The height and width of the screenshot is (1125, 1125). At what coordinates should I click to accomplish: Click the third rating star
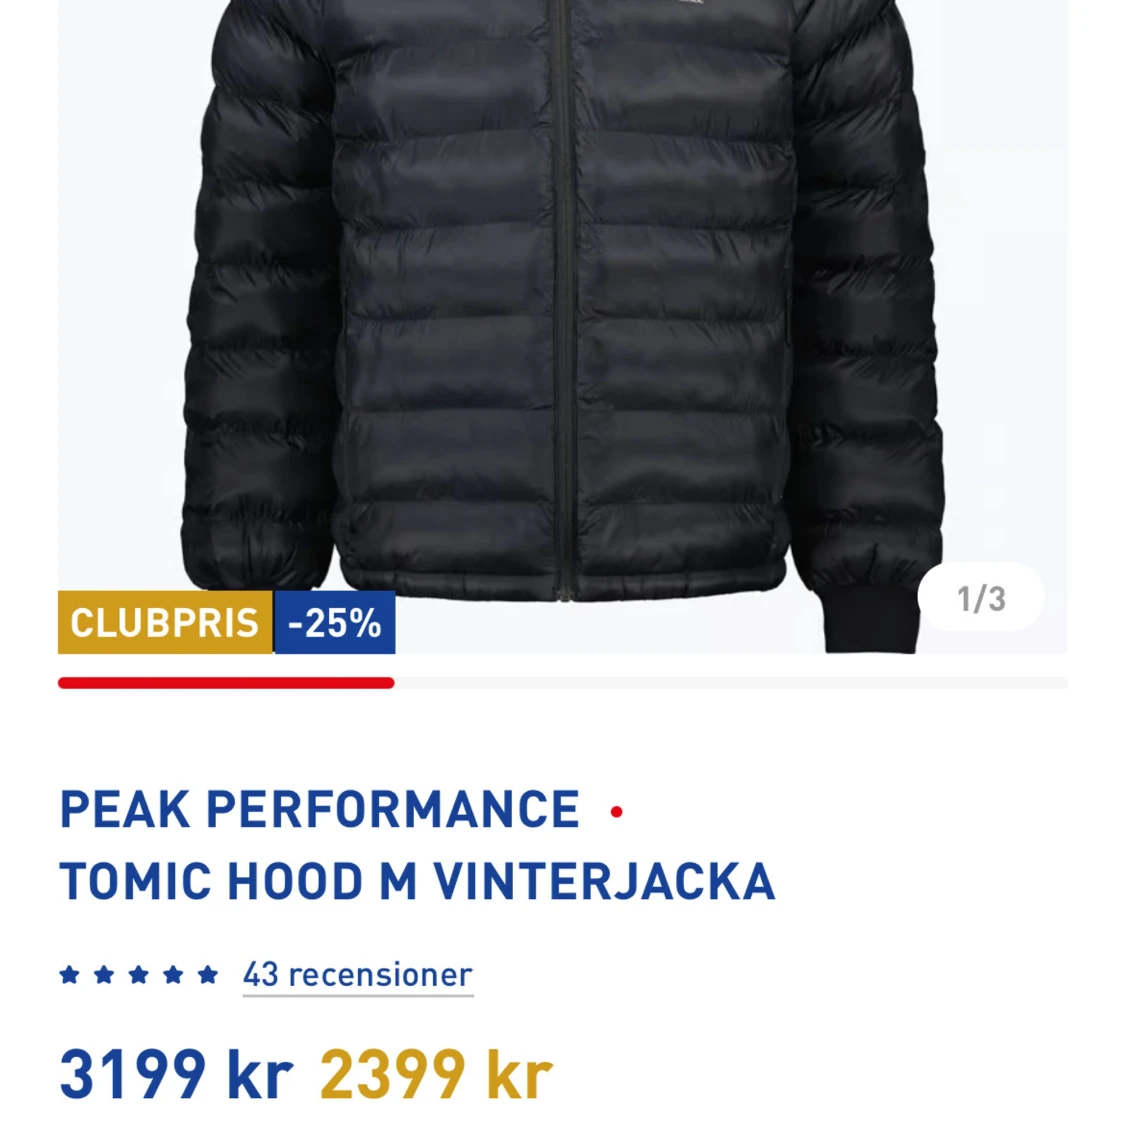coord(138,974)
